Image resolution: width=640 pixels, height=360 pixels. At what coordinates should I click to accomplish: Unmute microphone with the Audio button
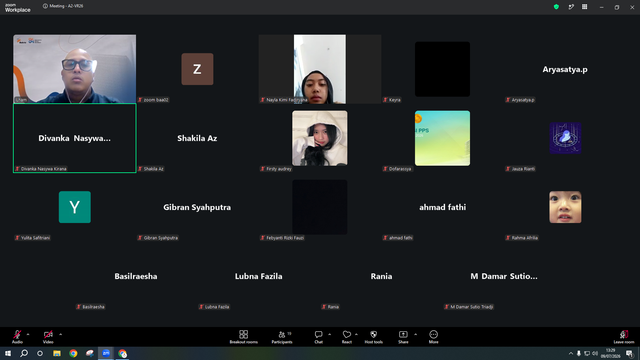[x=17, y=337]
